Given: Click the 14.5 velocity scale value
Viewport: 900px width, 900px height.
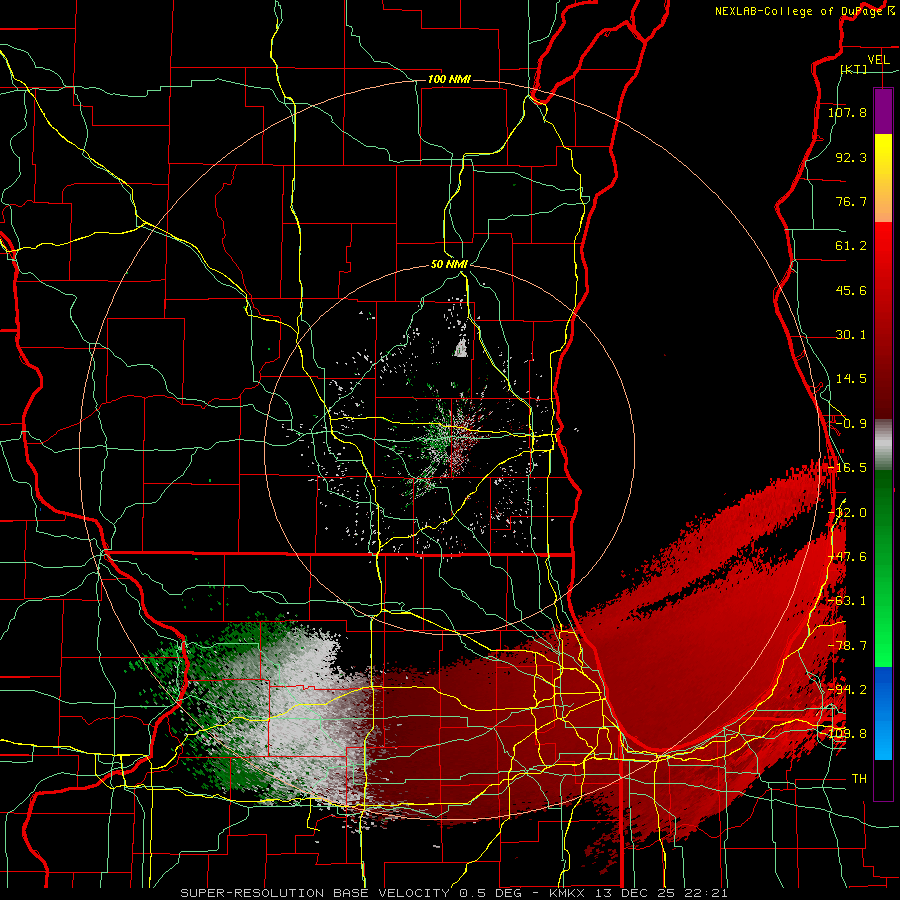Looking at the screenshot, I should (x=851, y=379).
